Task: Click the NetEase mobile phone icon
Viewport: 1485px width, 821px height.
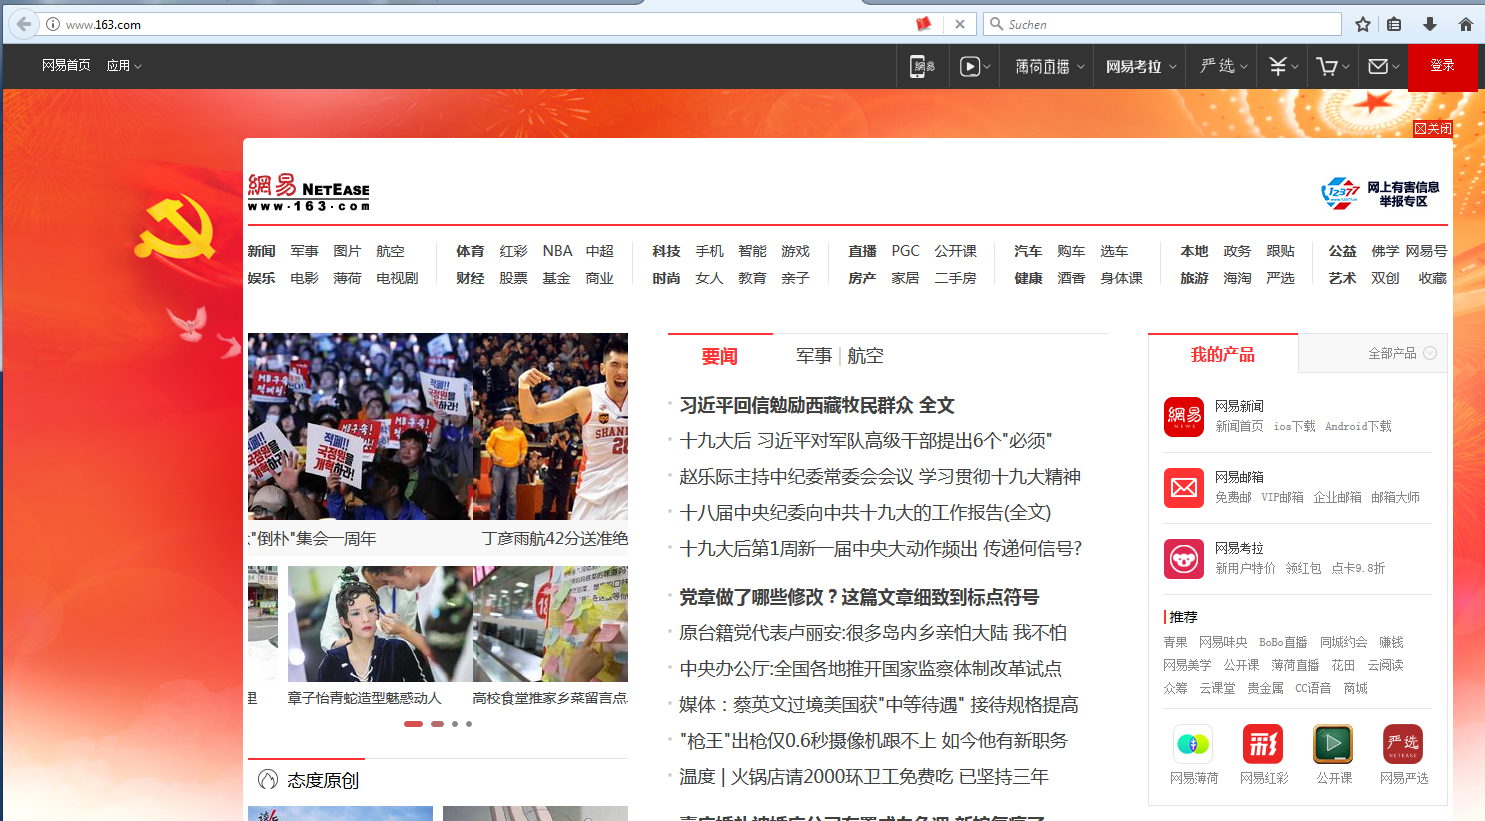Action: point(922,66)
